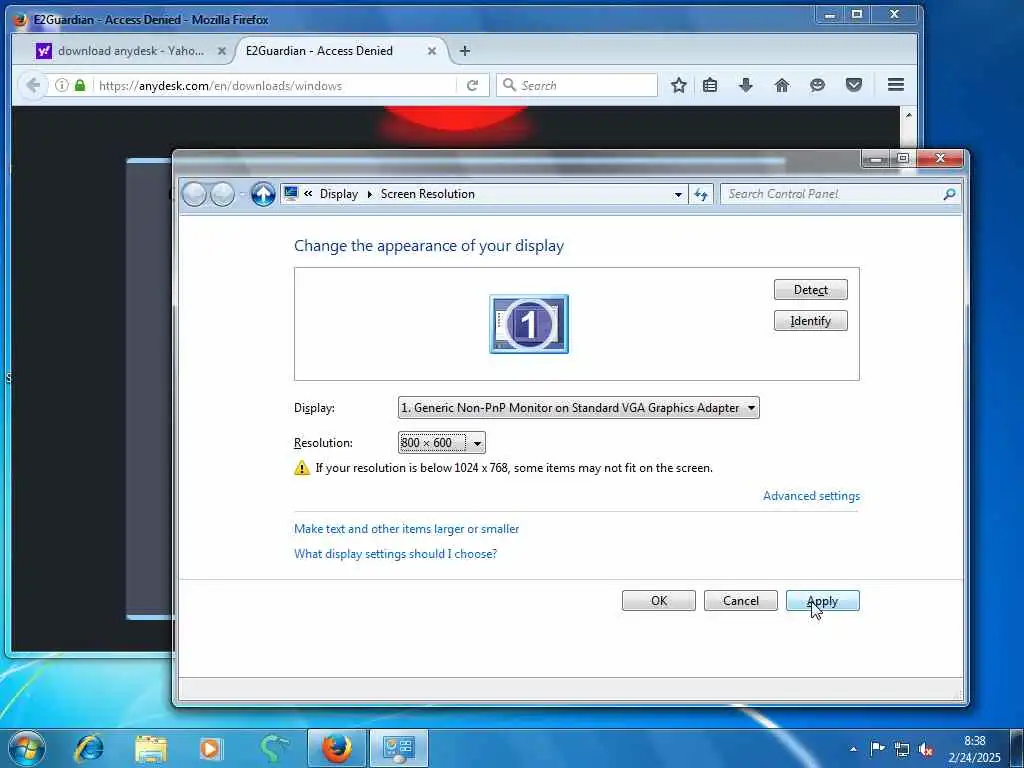The width and height of the screenshot is (1024, 768).
Task: Reload the anydesk page
Action: point(472,85)
